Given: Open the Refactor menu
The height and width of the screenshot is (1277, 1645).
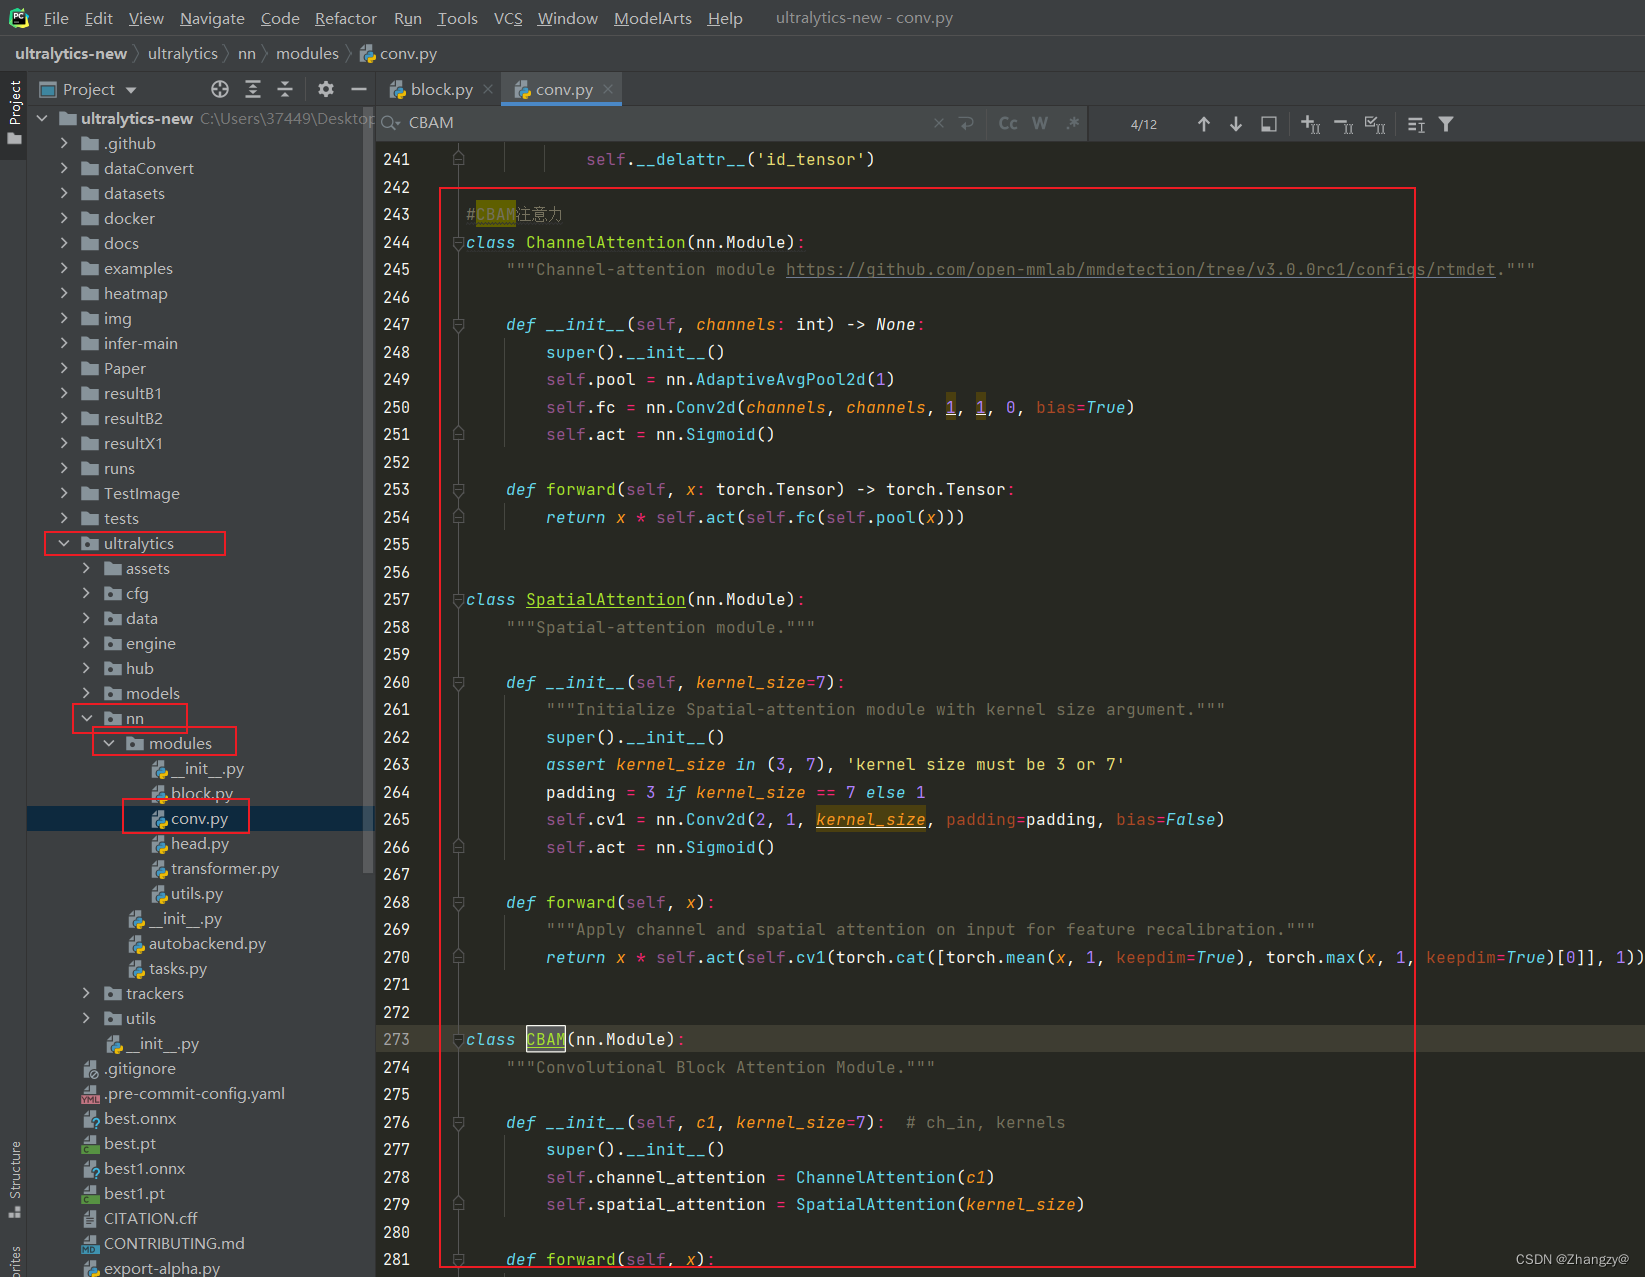Looking at the screenshot, I should point(345,18).
